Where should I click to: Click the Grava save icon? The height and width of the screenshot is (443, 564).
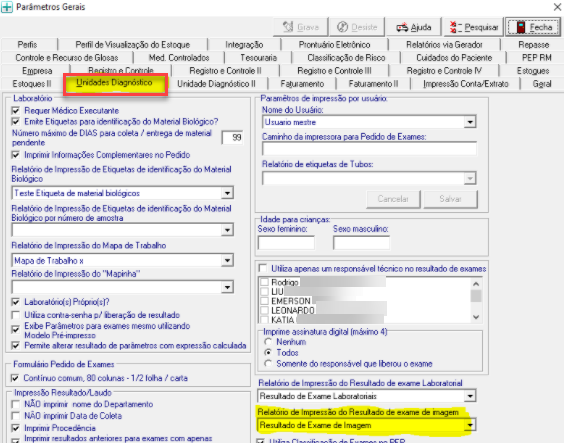pyautogui.click(x=288, y=27)
